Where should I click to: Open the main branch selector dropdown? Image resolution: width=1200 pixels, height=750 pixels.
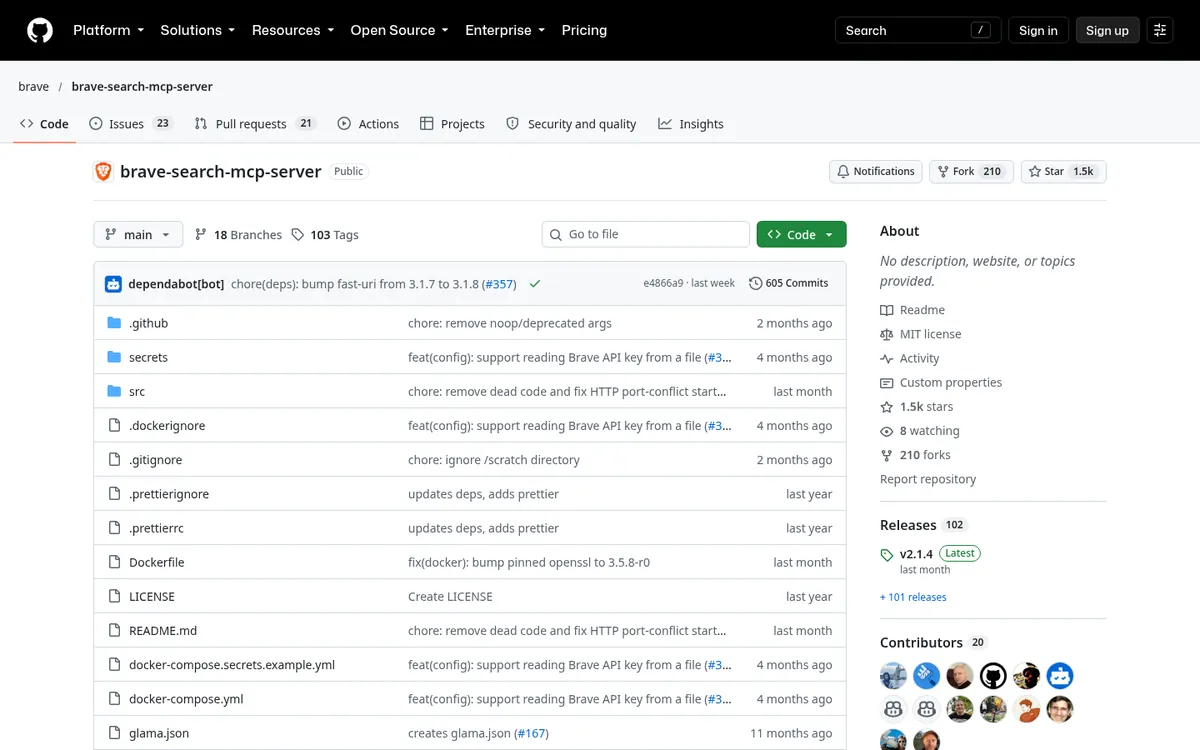tap(138, 234)
